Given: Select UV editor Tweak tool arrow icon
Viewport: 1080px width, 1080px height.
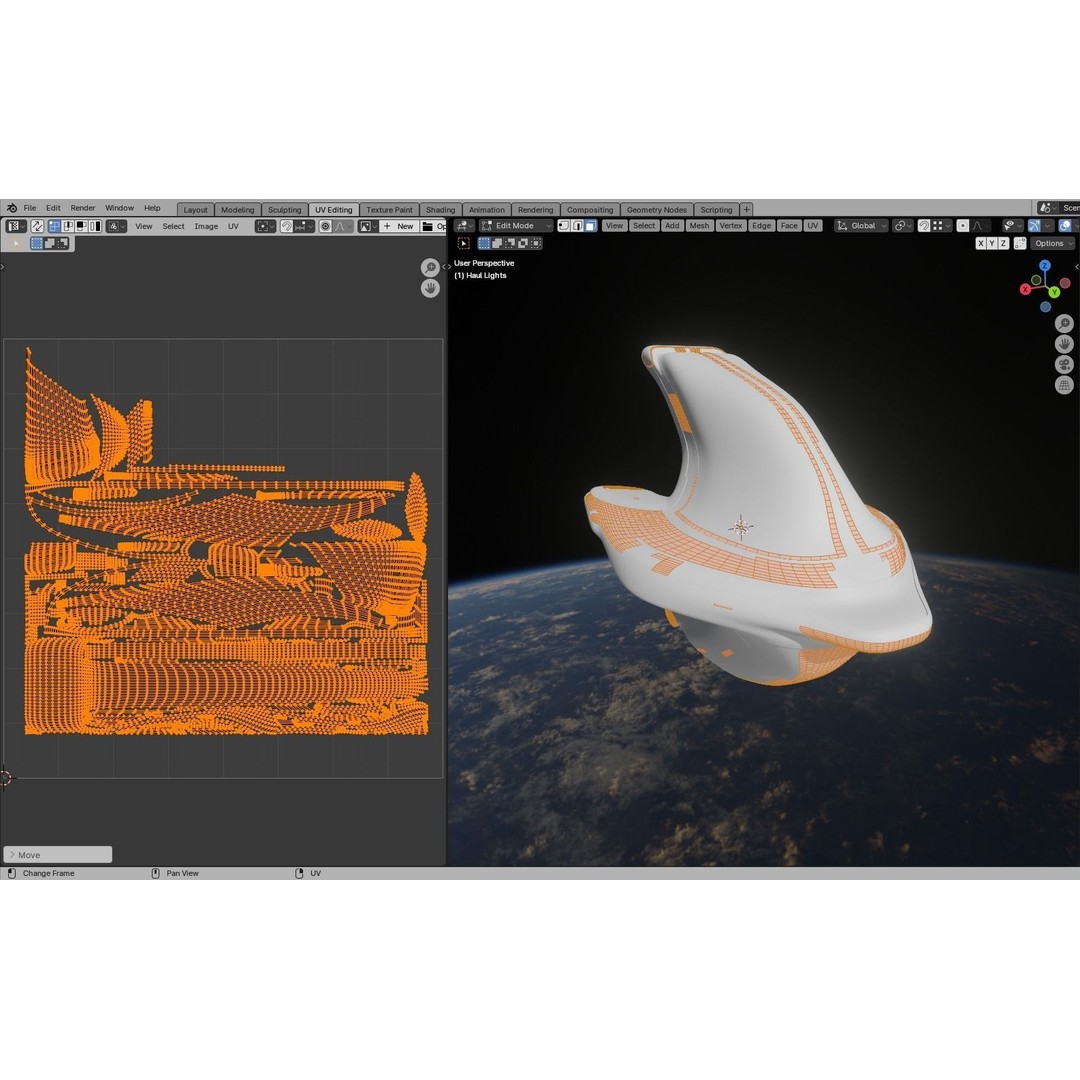Looking at the screenshot, I should click(x=16, y=243).
